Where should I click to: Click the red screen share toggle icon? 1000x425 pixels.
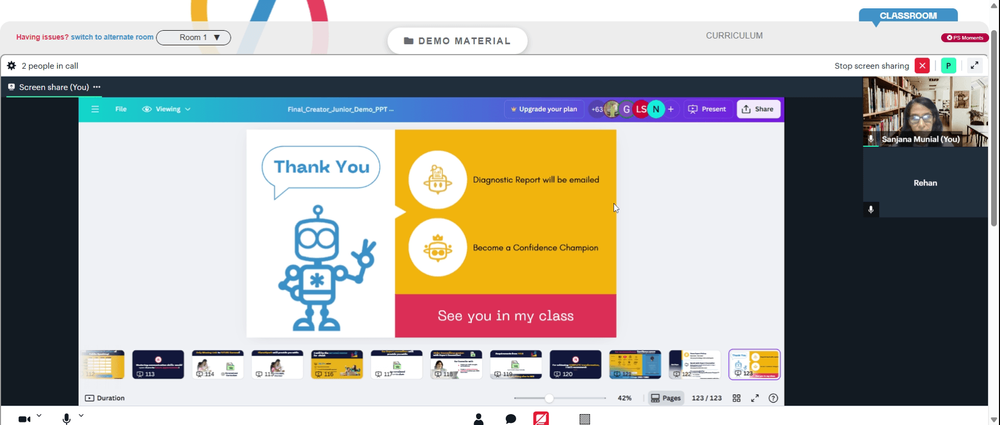point(541,419)
